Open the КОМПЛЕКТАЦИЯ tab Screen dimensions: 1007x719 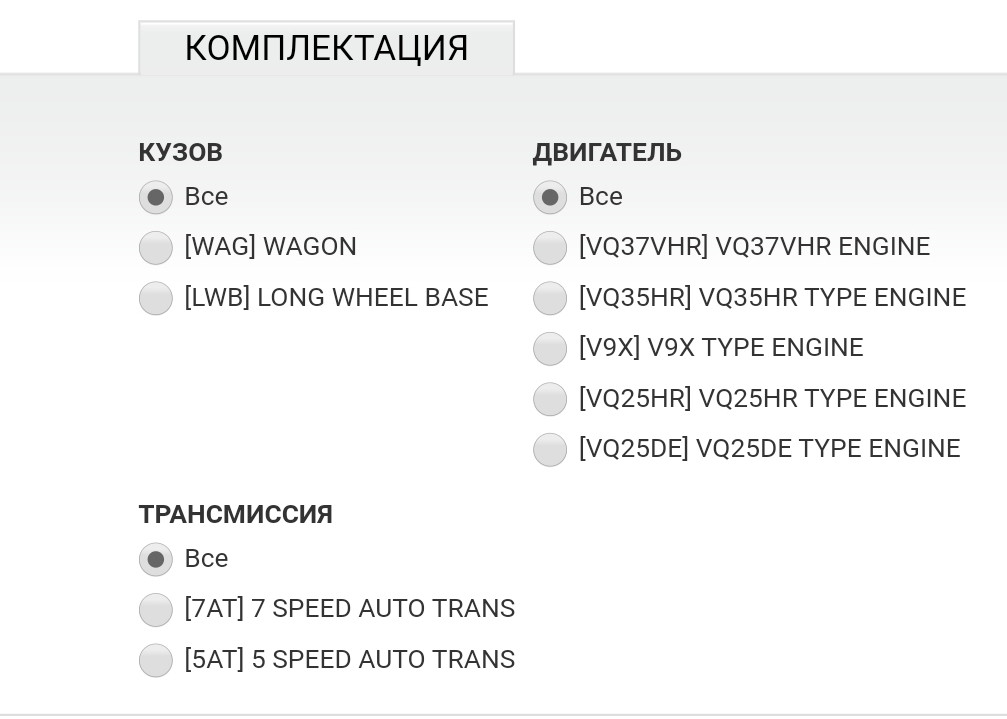(326, 48)
